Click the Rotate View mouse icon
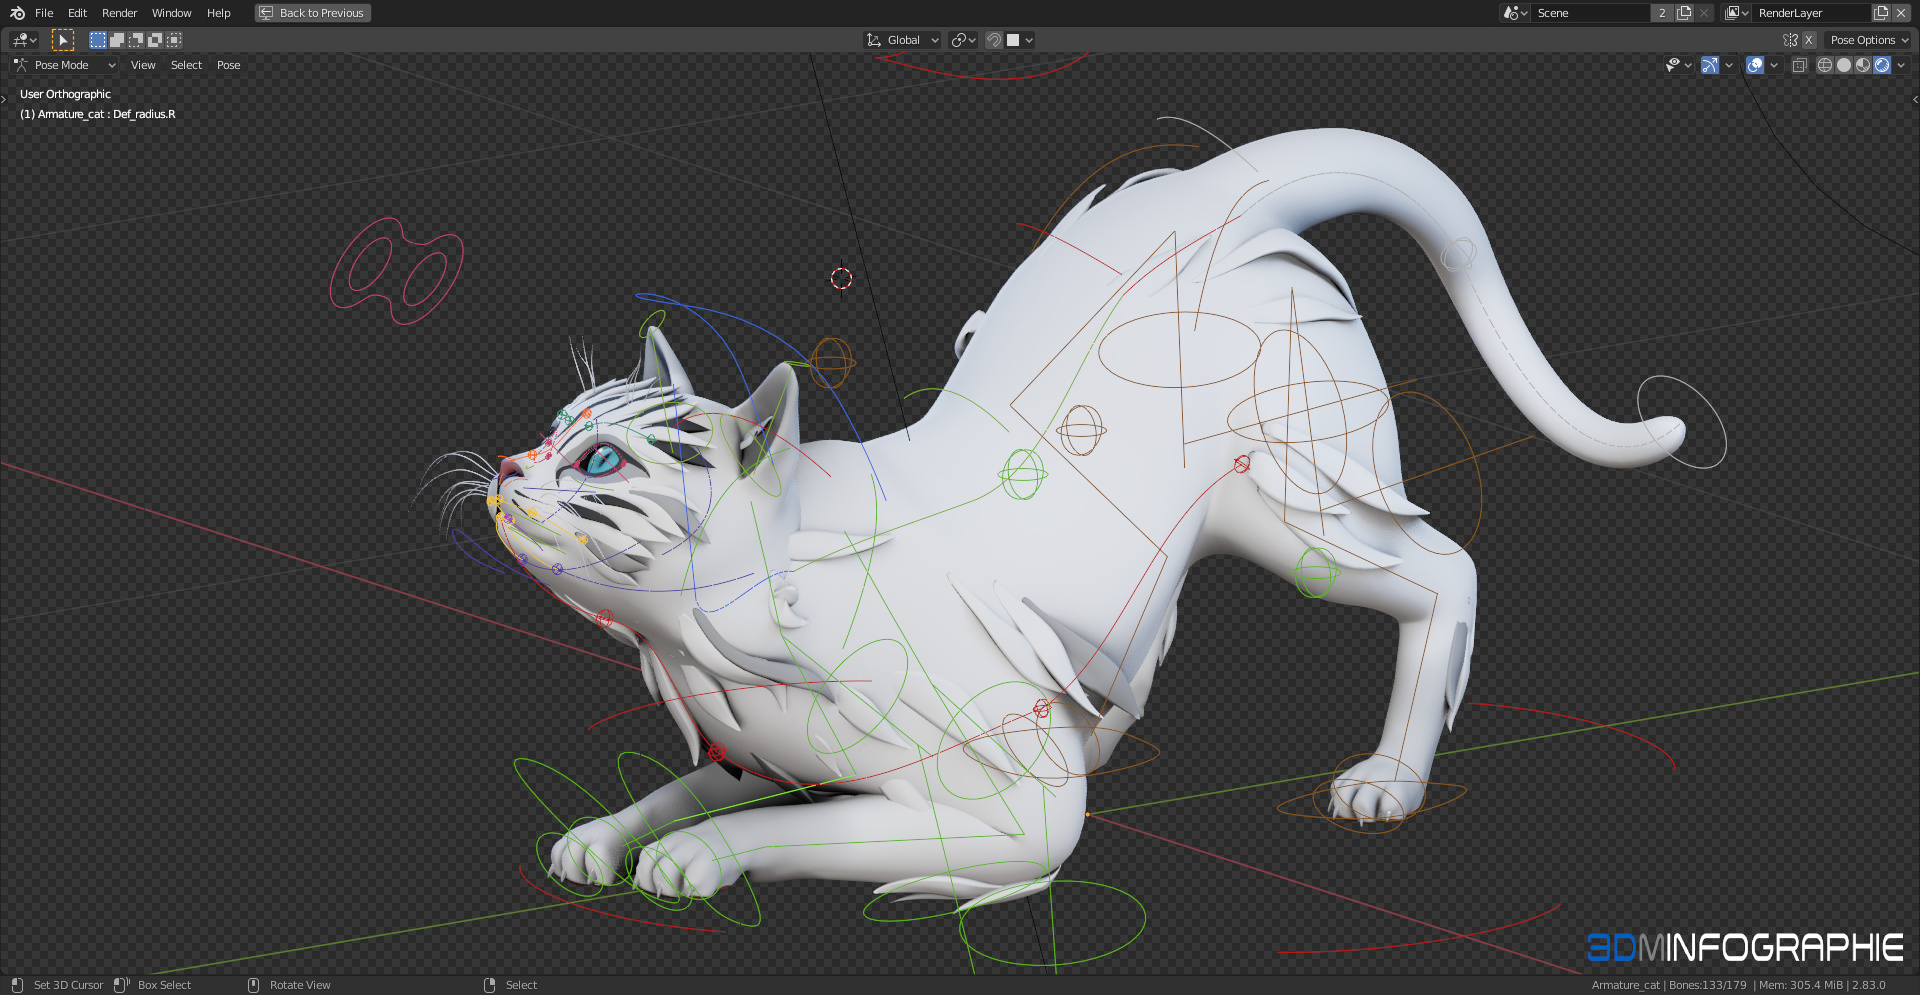 pyautogui.click(x=253, y=985)
